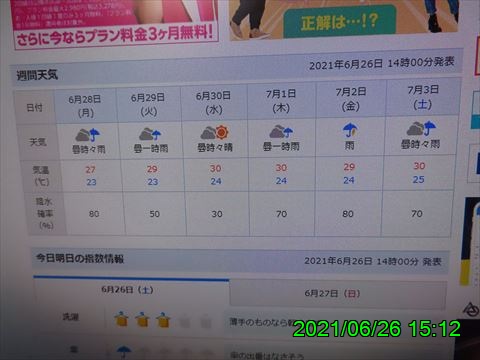Click the July 1 cloud and umbrella icon
480x360 pixels.
pyautogui.click(x=281, y=132)
